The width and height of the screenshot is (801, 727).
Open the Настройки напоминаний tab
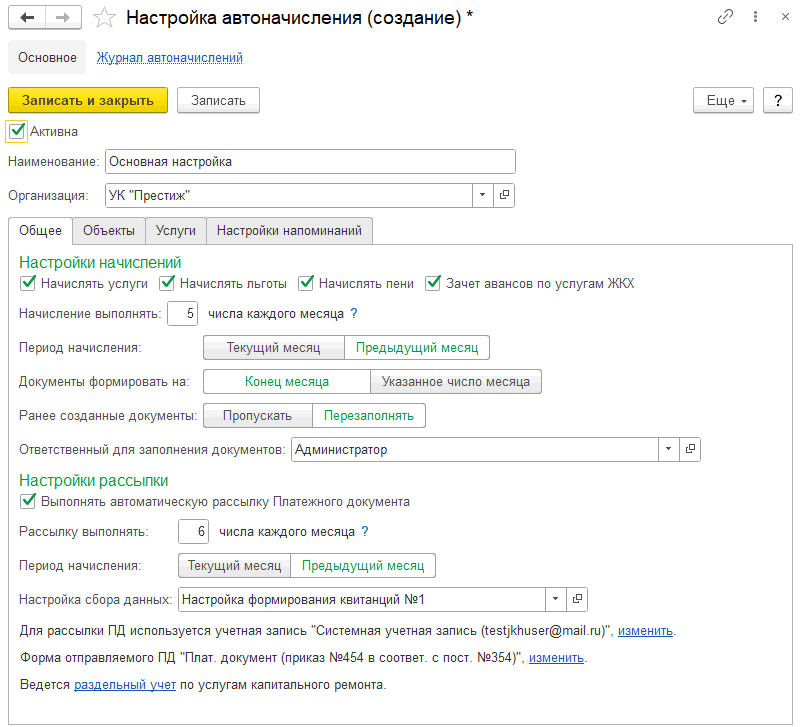(289, 230)
